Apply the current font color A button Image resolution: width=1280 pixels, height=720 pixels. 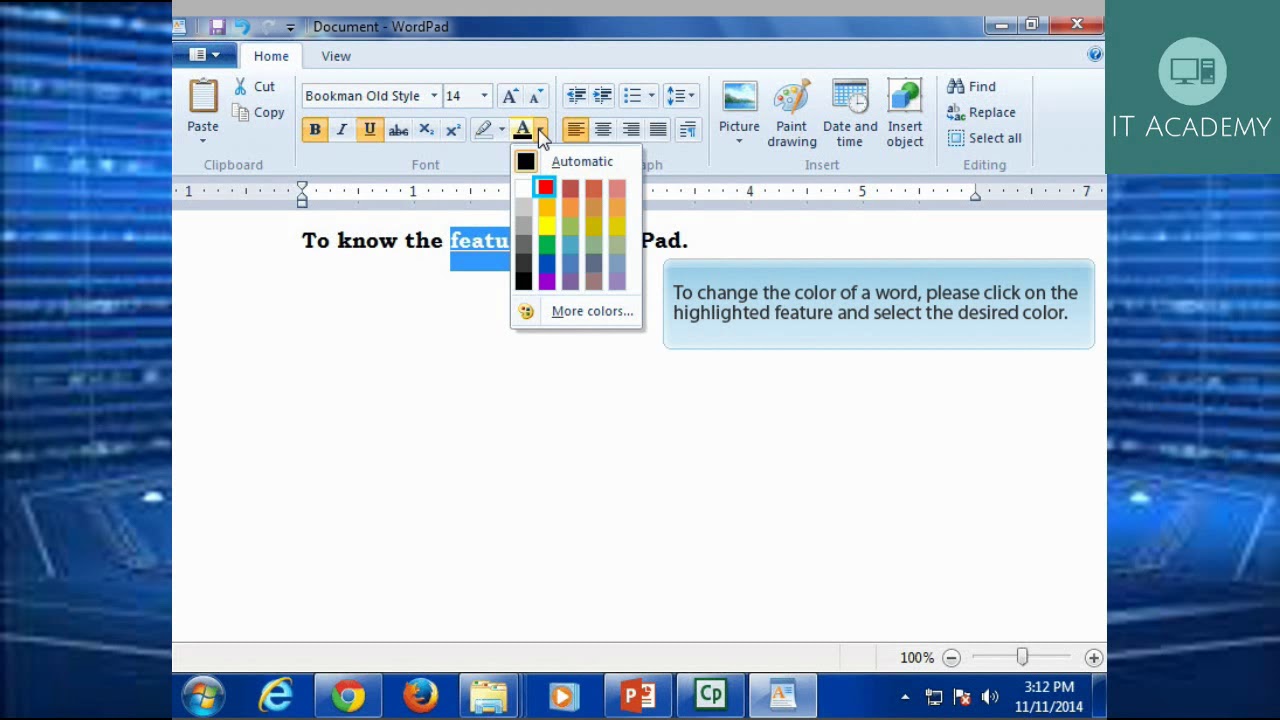(x=522, y=130)
